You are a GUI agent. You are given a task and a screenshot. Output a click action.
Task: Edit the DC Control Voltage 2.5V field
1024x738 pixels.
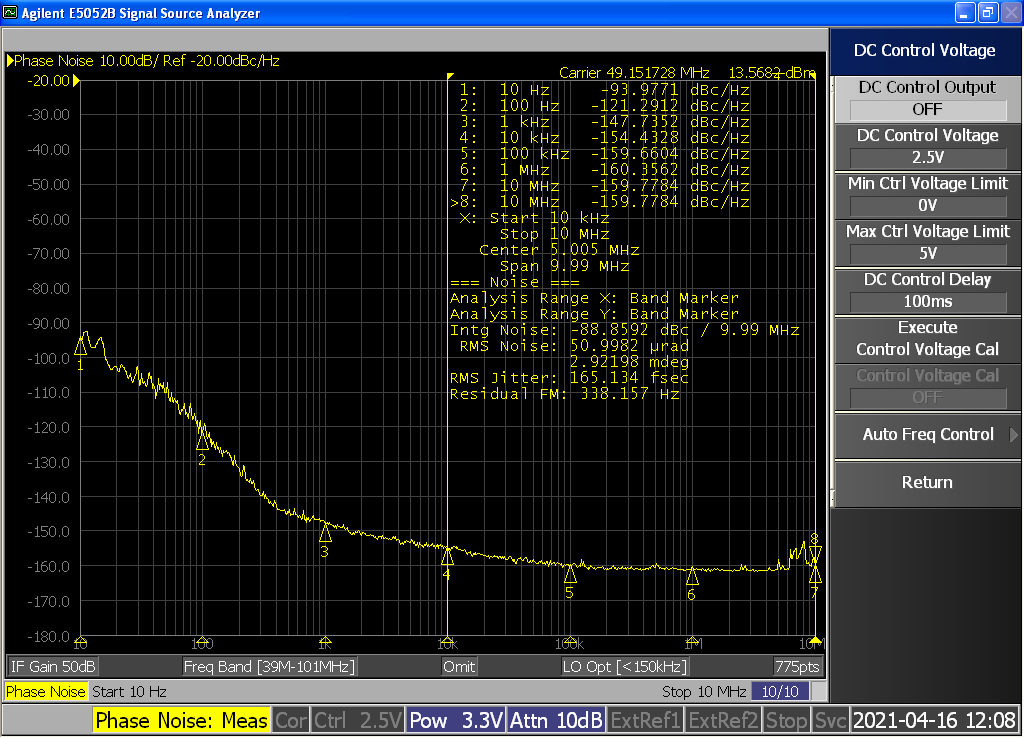(x=926, y=157)
